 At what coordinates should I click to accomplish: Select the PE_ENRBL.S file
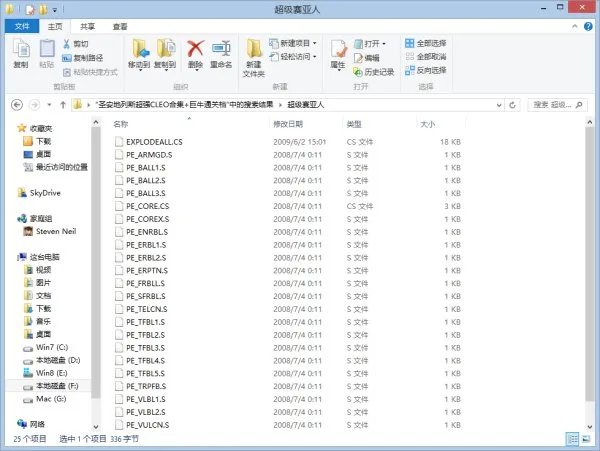(147, 232)
